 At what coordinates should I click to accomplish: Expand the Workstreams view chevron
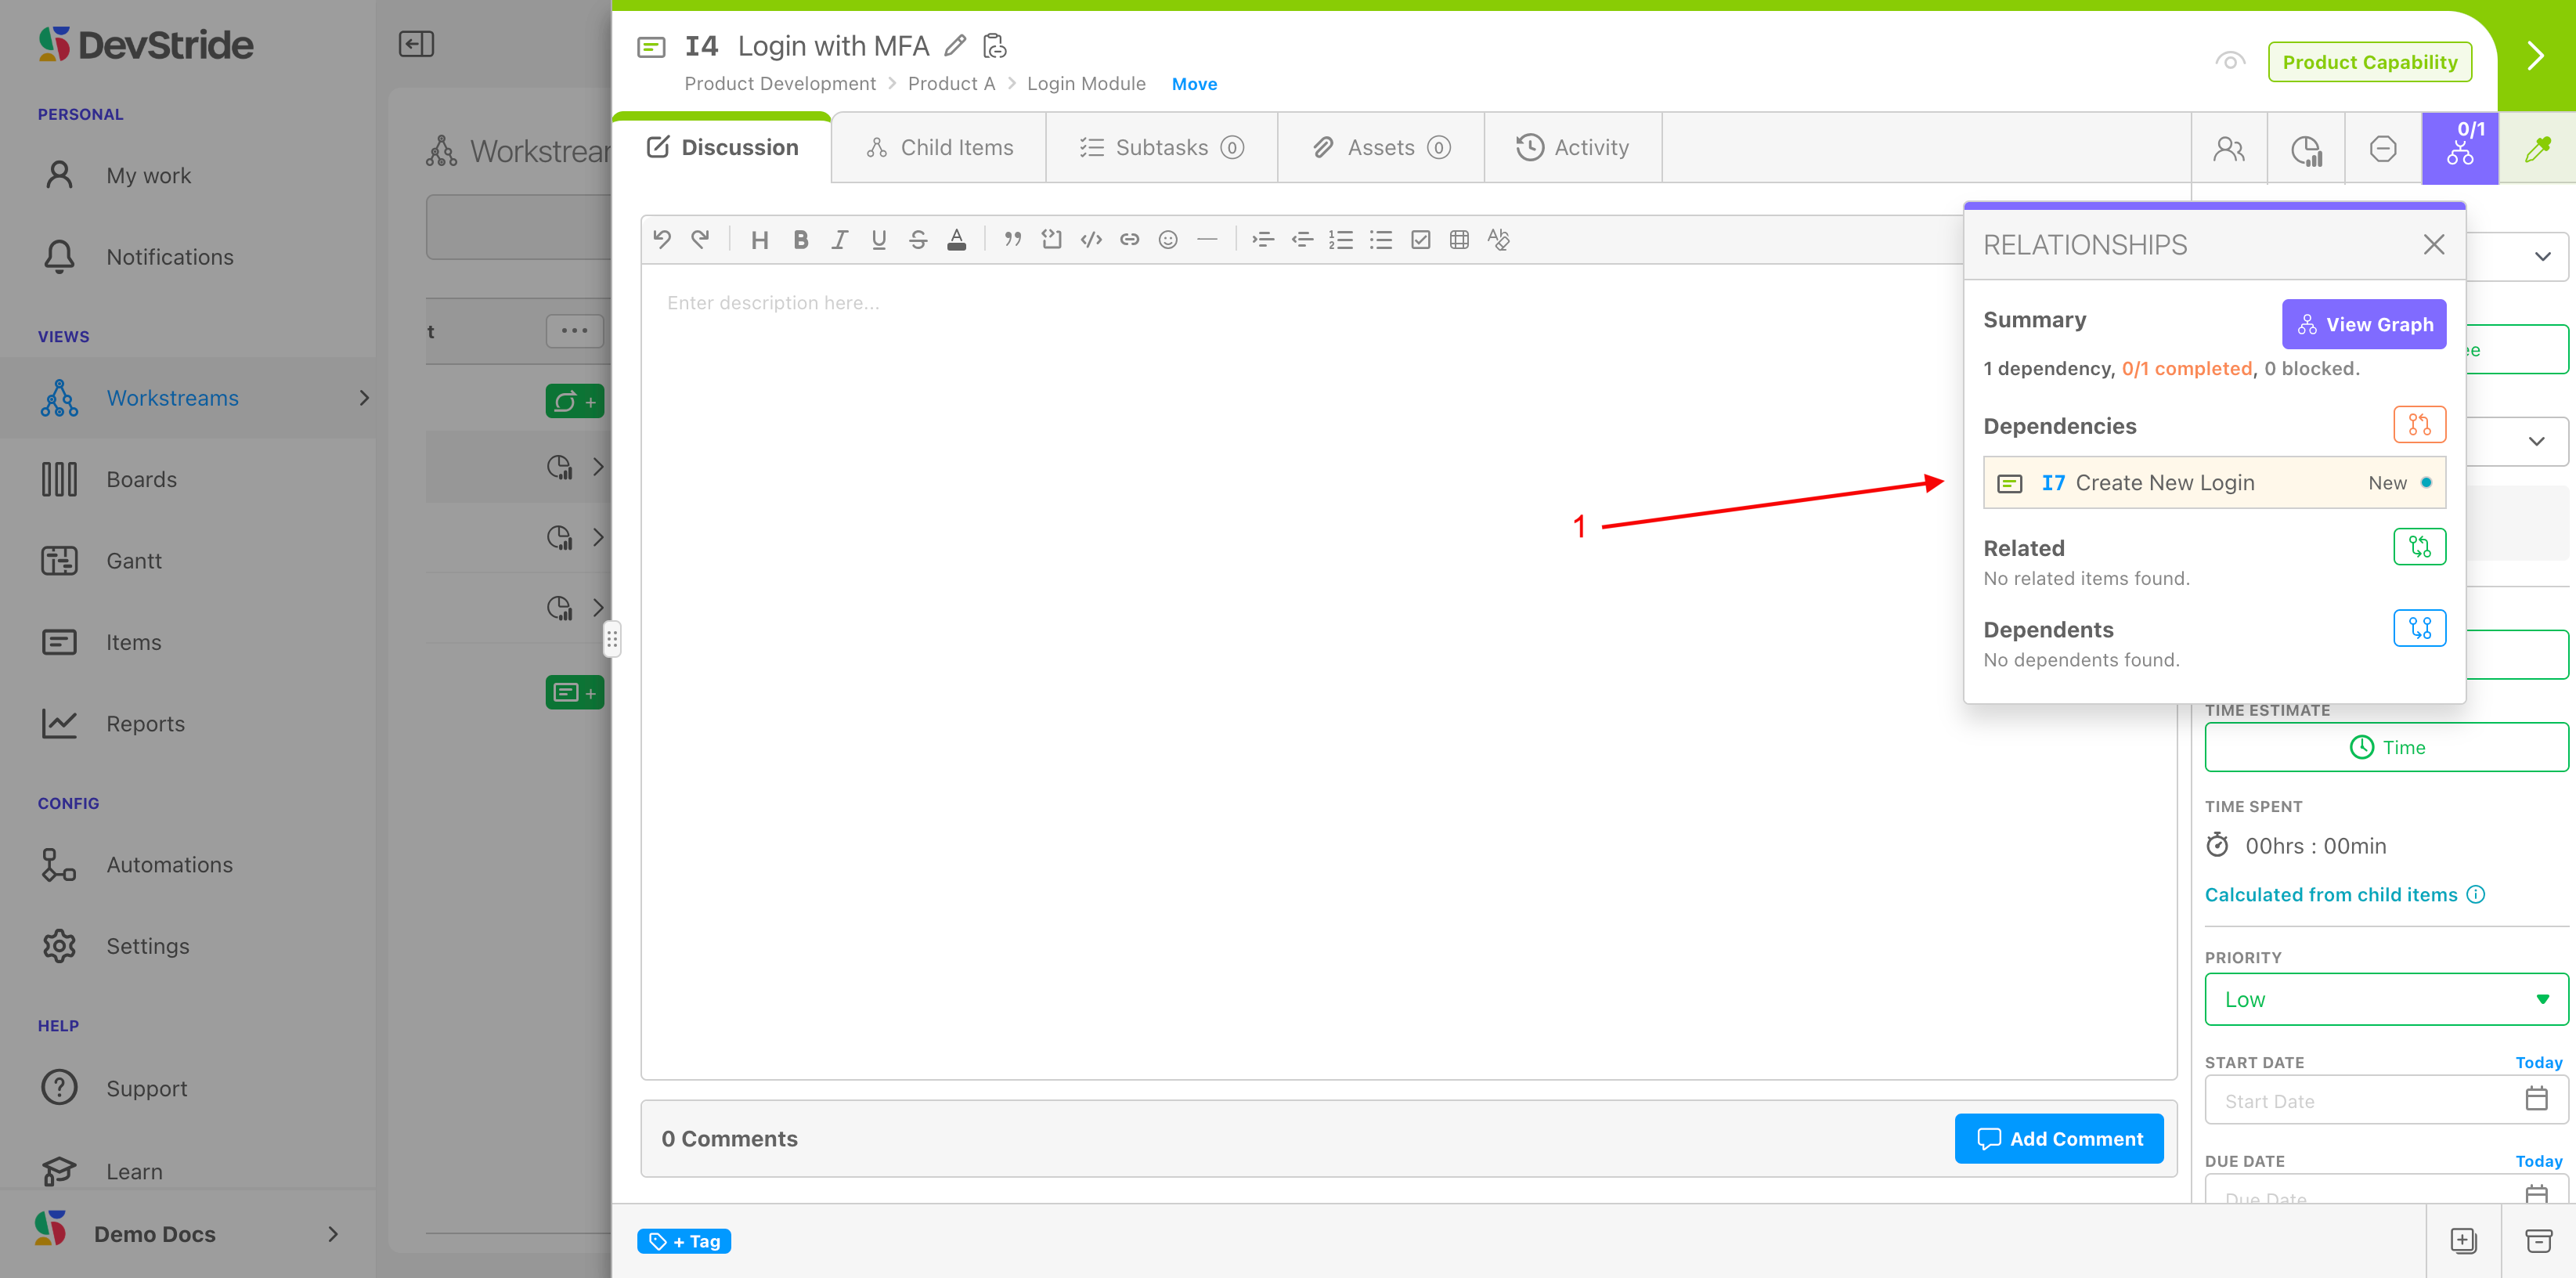coord(364,398)
